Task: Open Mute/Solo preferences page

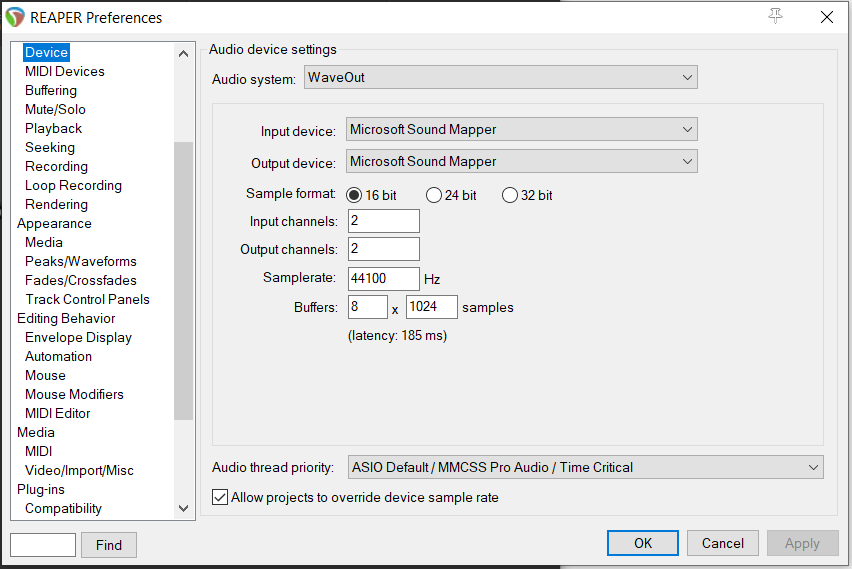Action: click(55, 109)
